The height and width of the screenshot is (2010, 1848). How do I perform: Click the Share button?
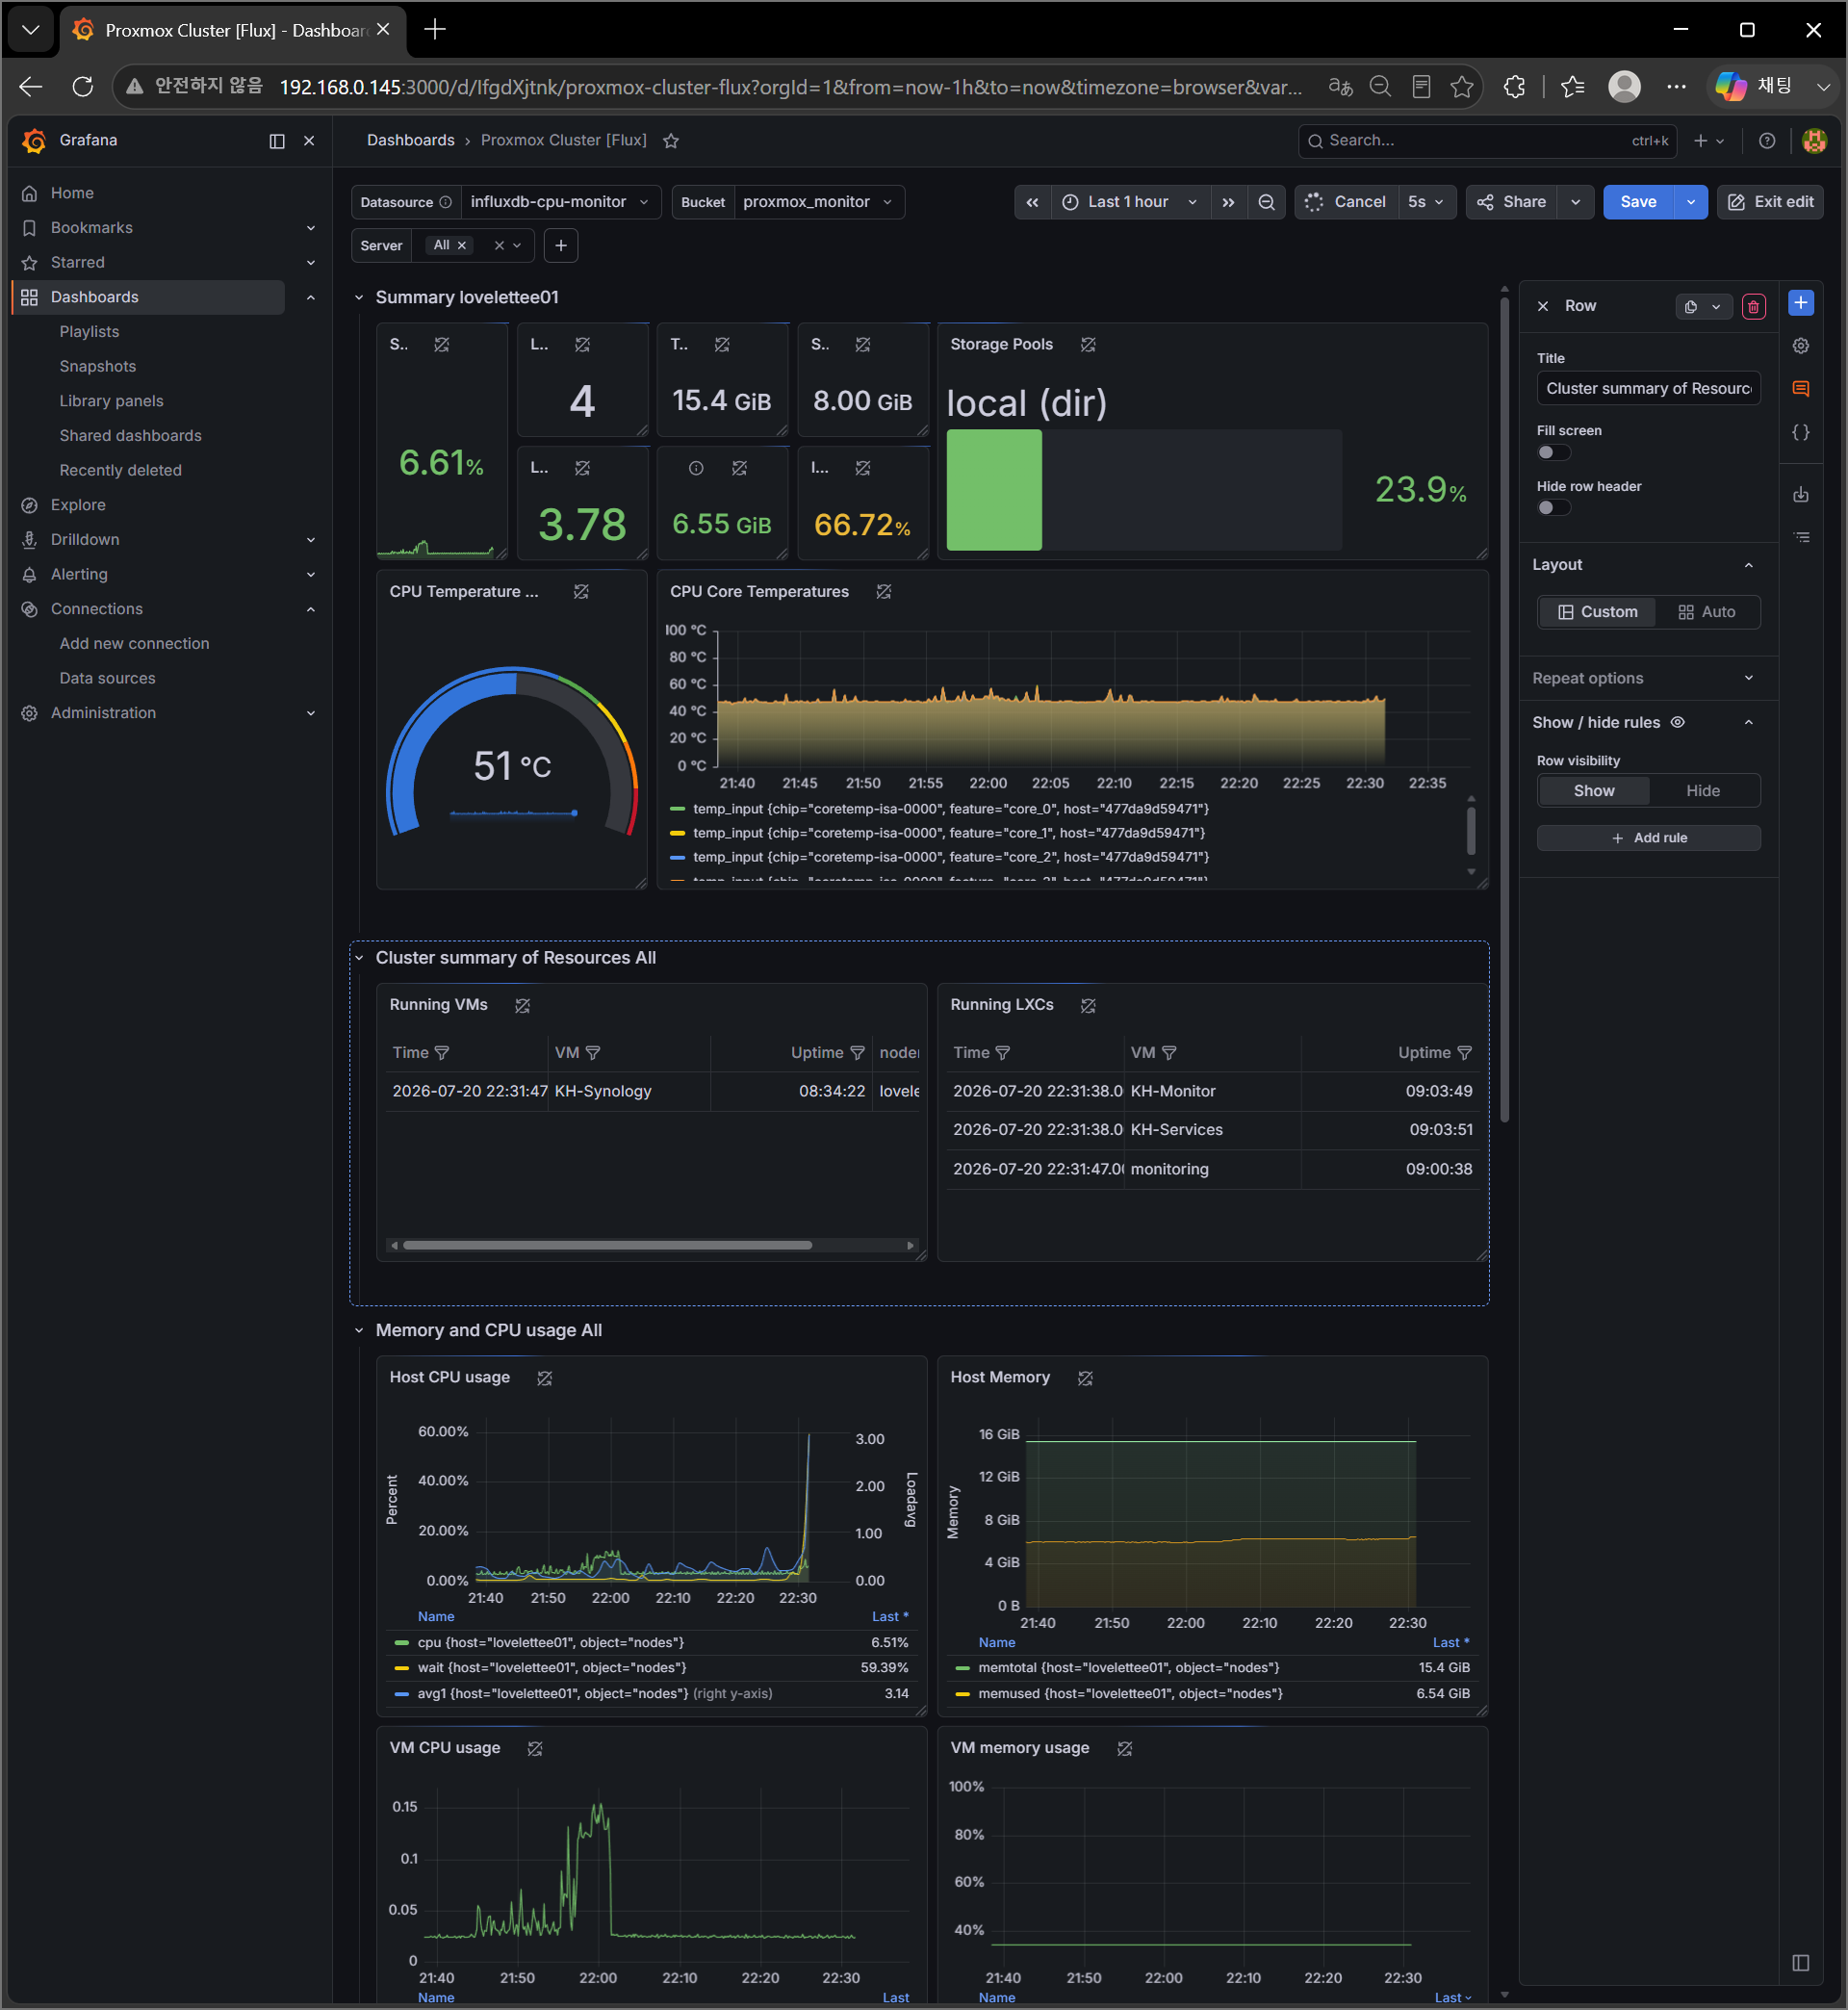coord(1511,202)
